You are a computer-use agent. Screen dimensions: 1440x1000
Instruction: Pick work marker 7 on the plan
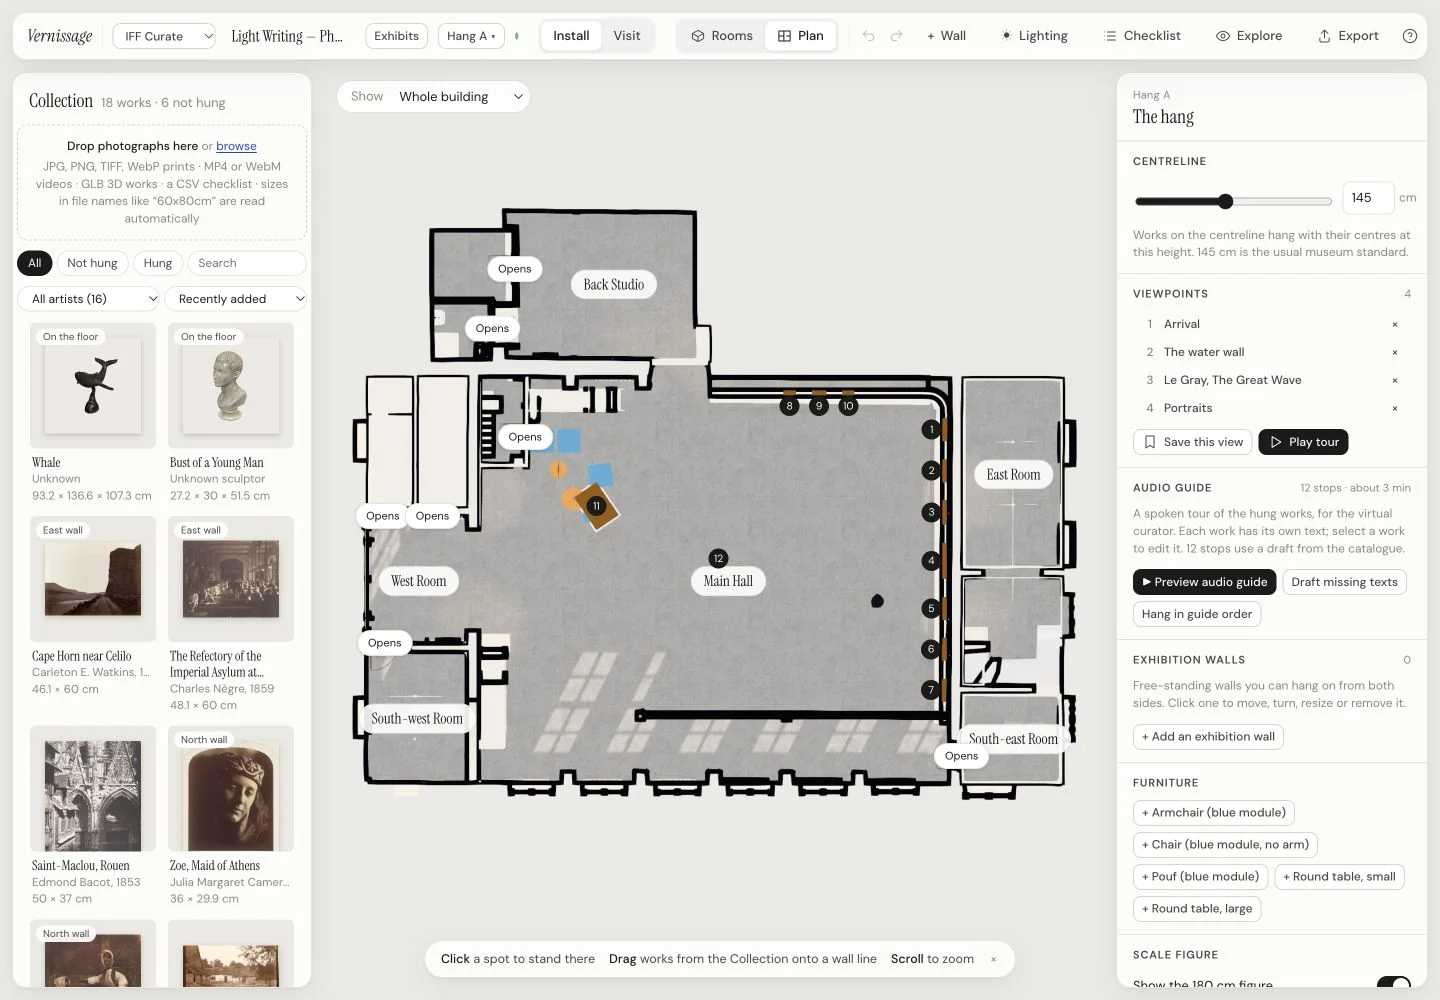point(931,690)
